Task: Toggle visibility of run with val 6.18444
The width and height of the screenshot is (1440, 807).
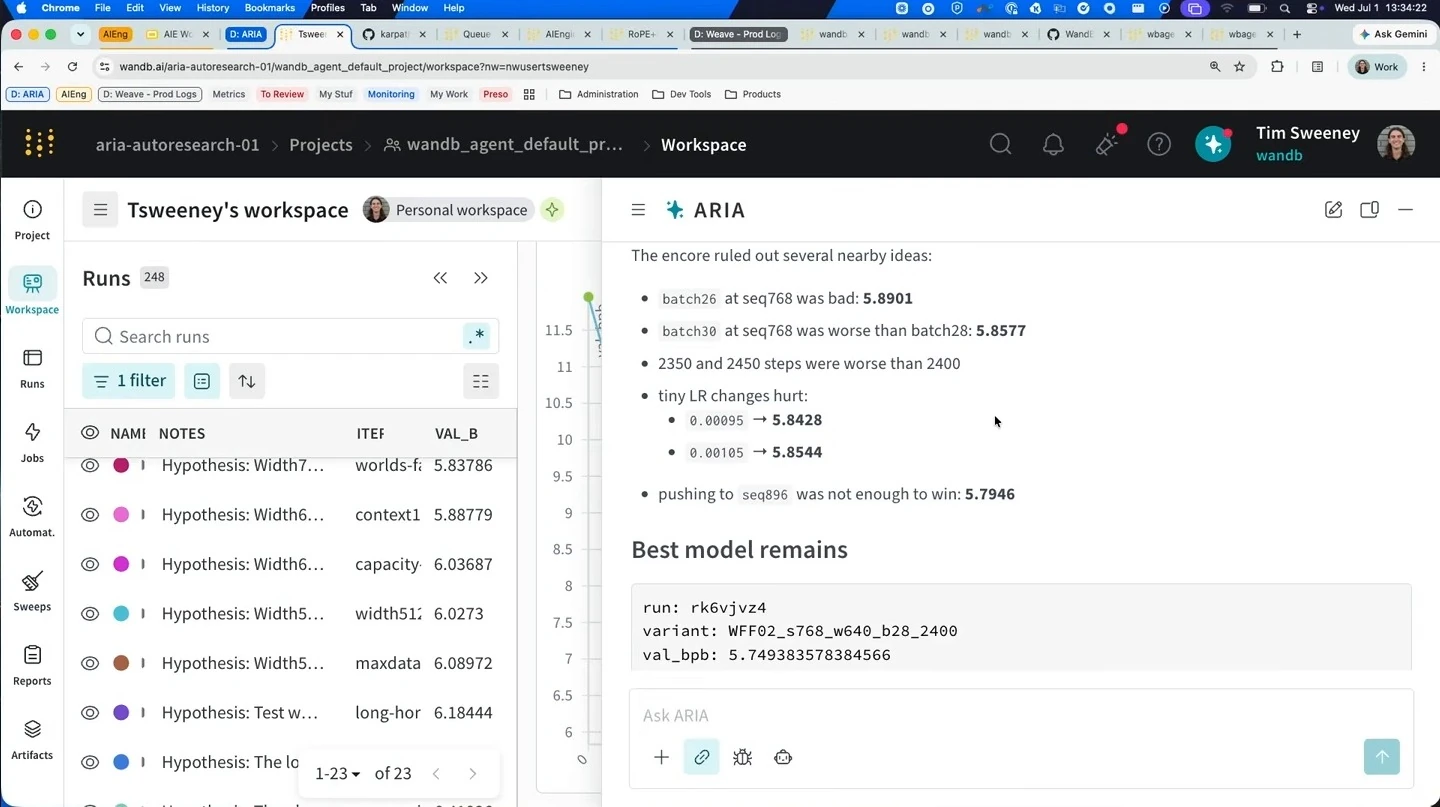Action: (x=90, y=713)
